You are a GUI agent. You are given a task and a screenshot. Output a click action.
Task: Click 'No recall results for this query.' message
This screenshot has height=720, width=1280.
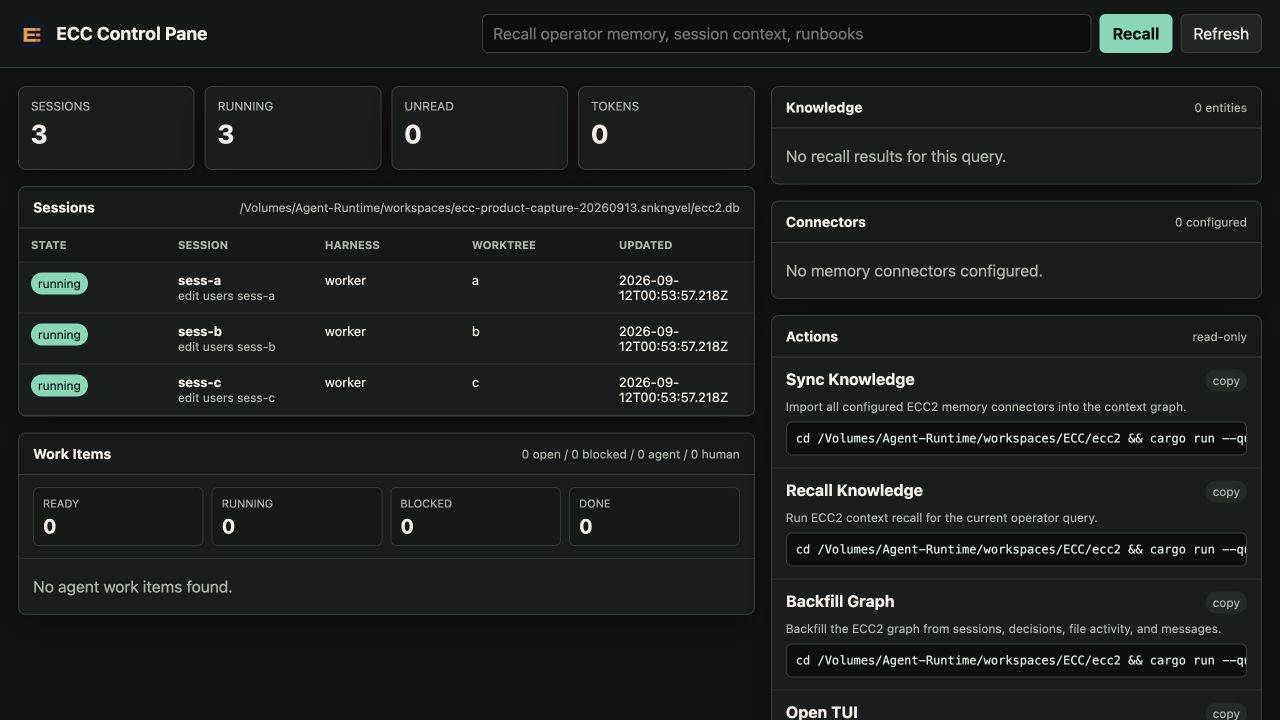click(896, 156)
